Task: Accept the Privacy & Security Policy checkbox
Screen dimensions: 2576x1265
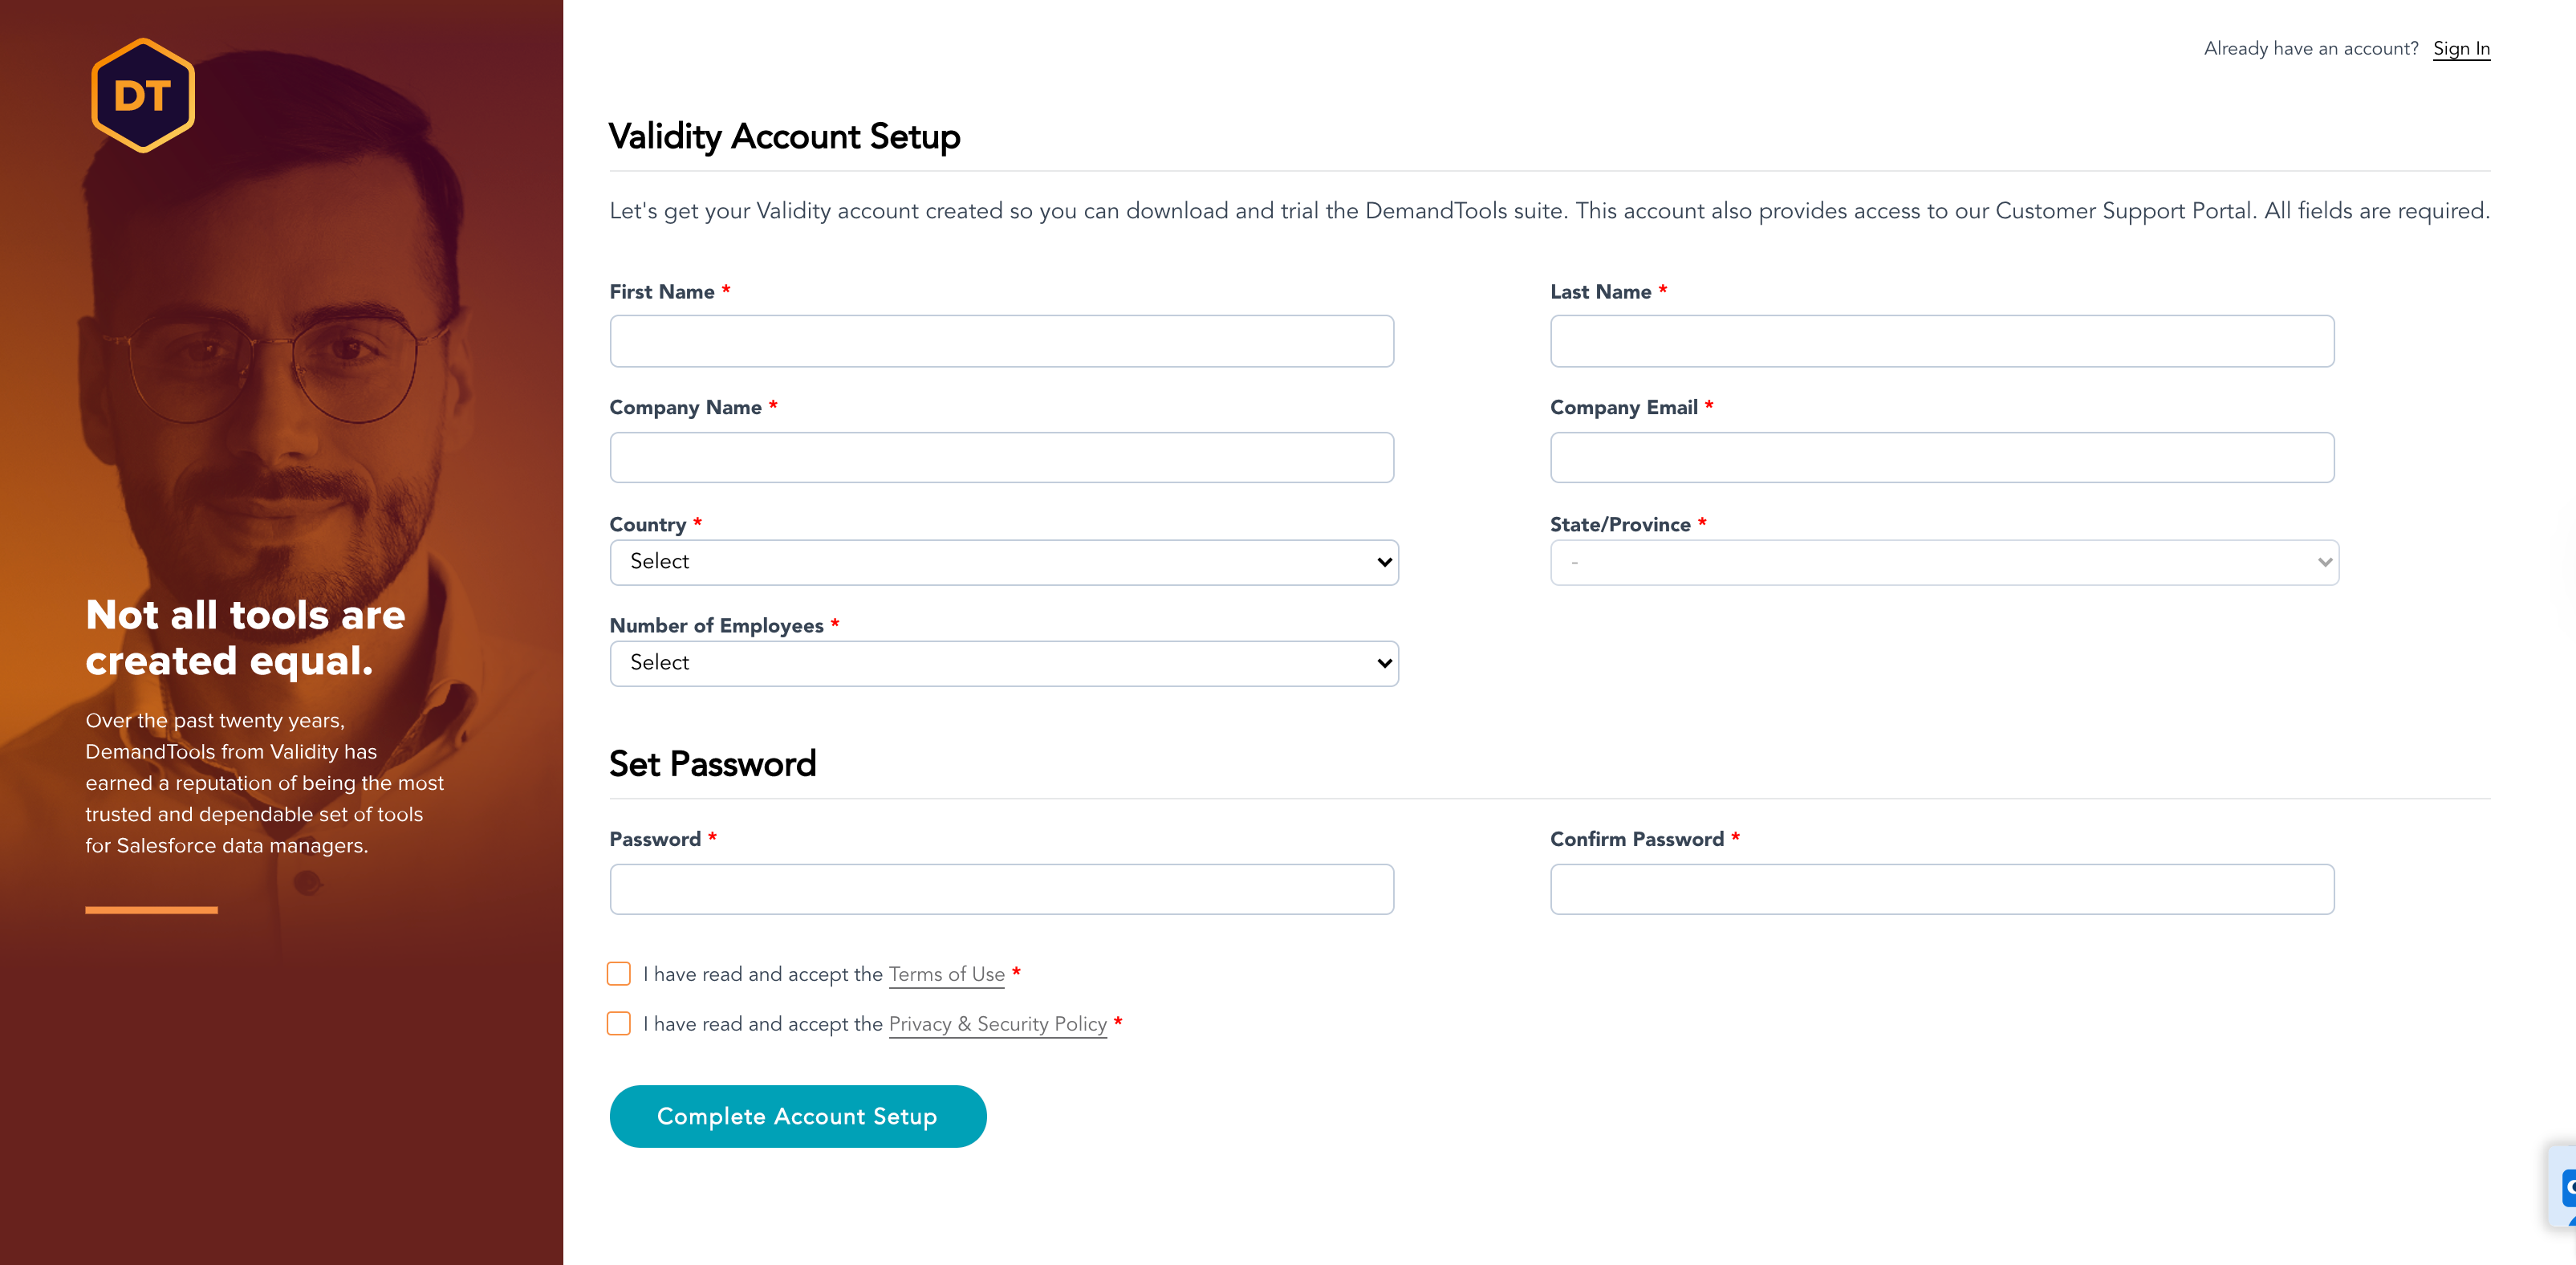Action: point(619,1024)
